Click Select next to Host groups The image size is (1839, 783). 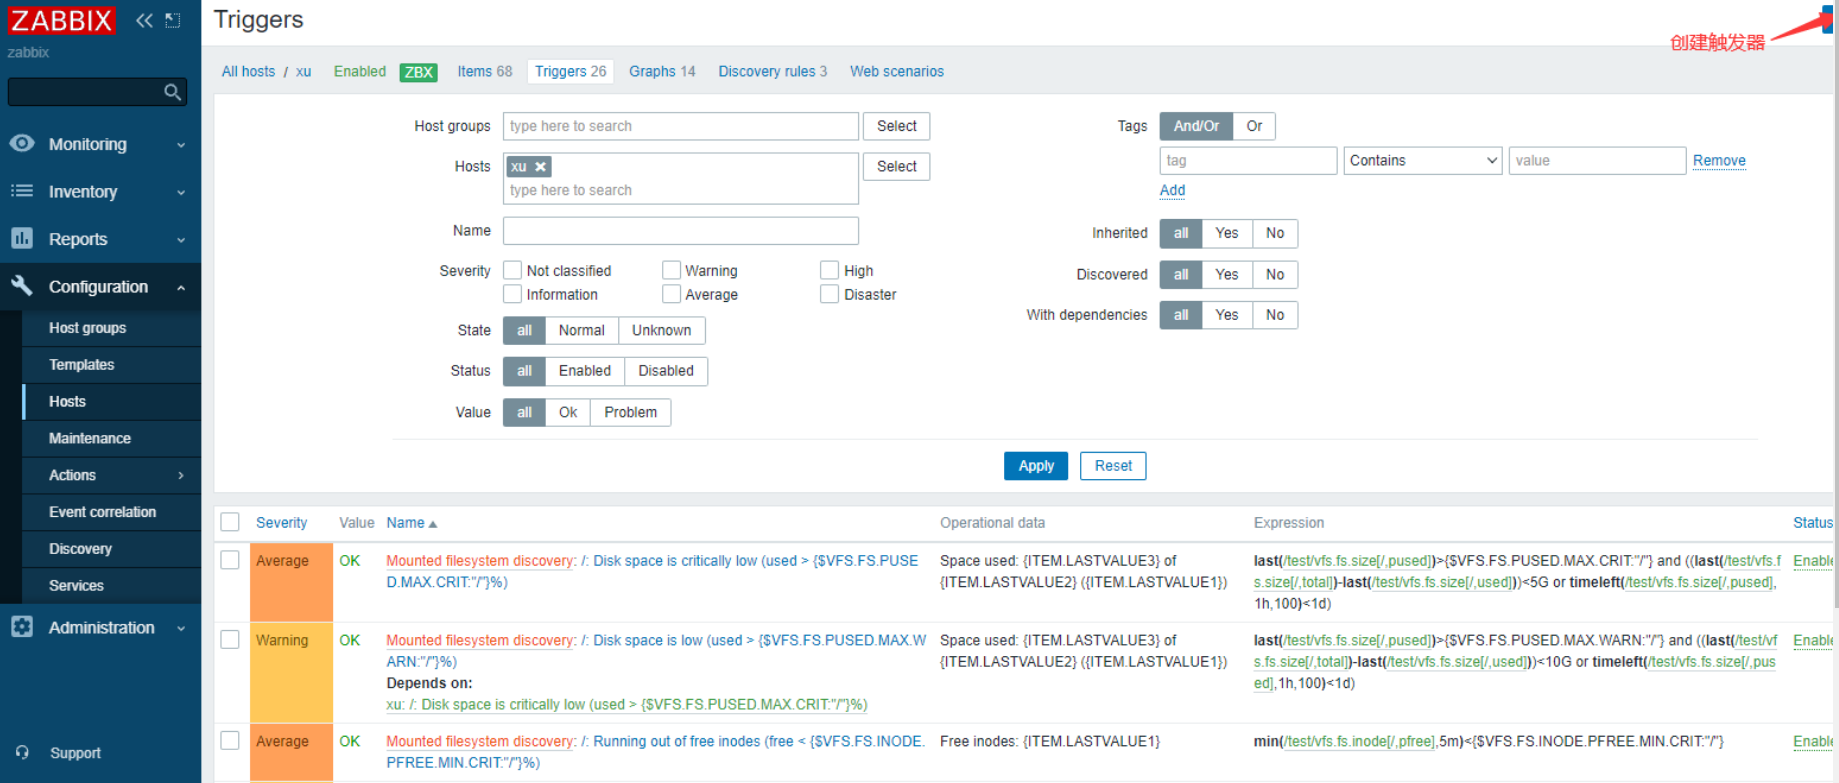(896, 126)
